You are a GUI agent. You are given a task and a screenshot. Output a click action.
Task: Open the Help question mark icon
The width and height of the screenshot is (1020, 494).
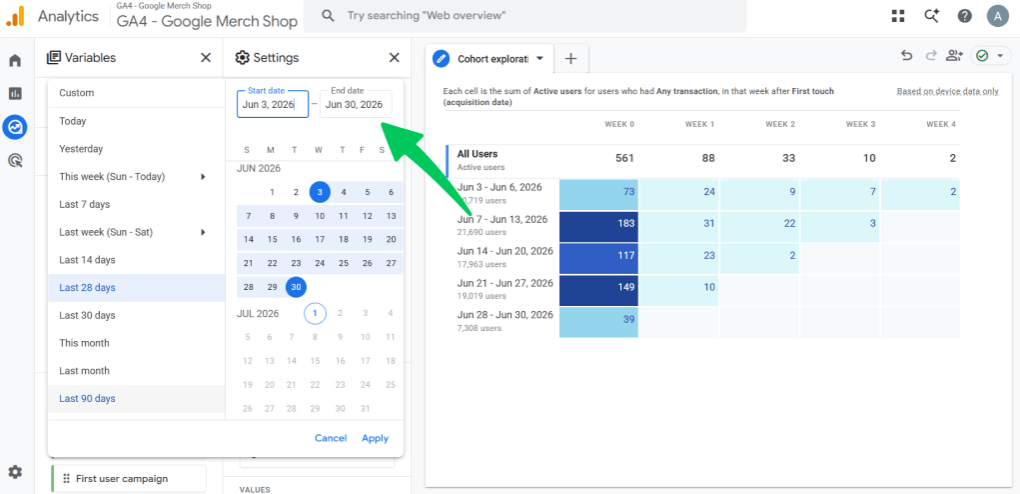point(965,16)
